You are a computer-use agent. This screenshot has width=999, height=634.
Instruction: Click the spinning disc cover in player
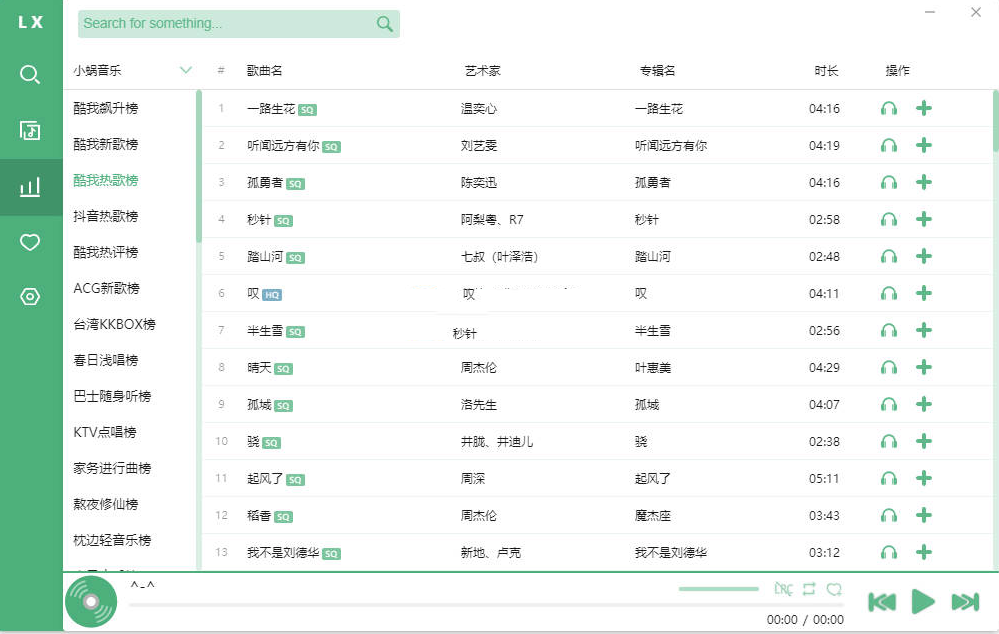coord(91,602)
